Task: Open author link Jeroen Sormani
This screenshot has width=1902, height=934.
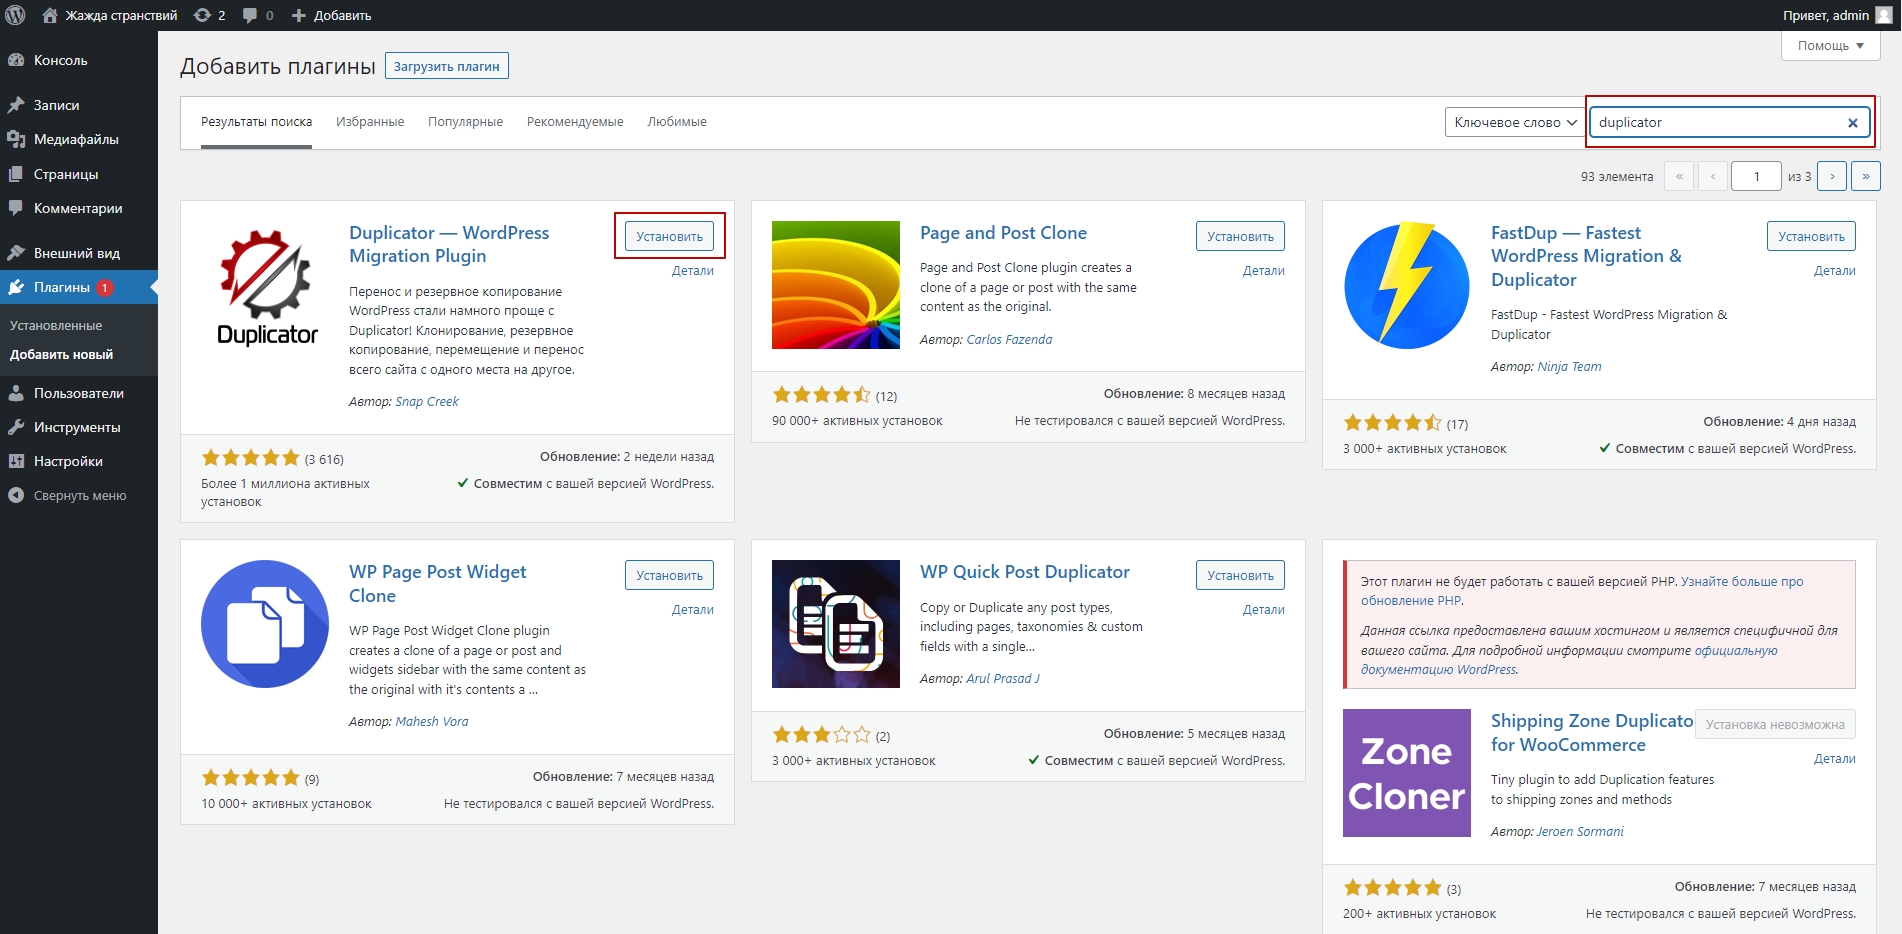Action: [x=1580, y=831]
